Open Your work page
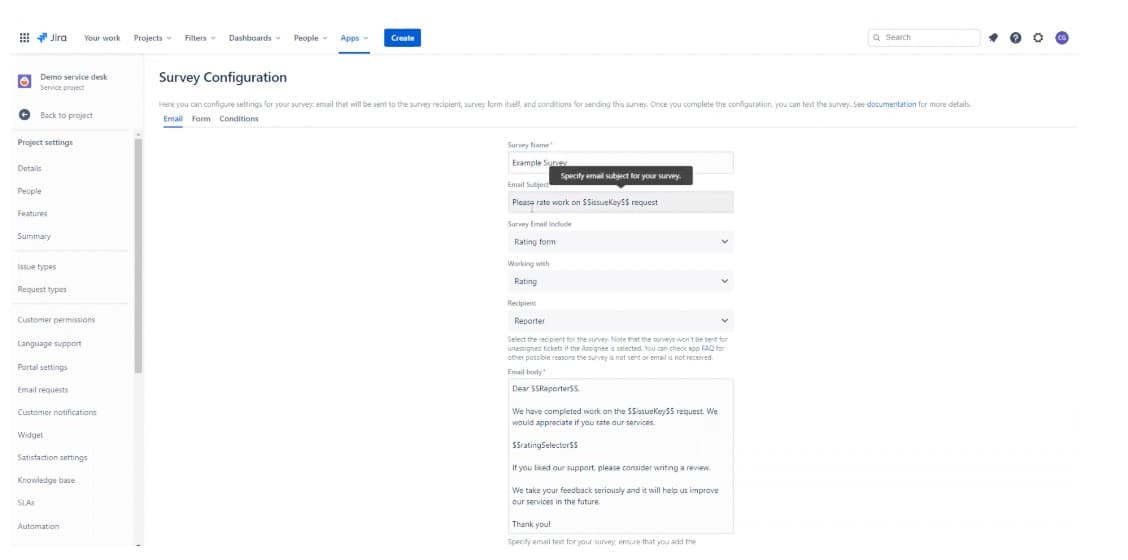 click(x=102, y=38)
